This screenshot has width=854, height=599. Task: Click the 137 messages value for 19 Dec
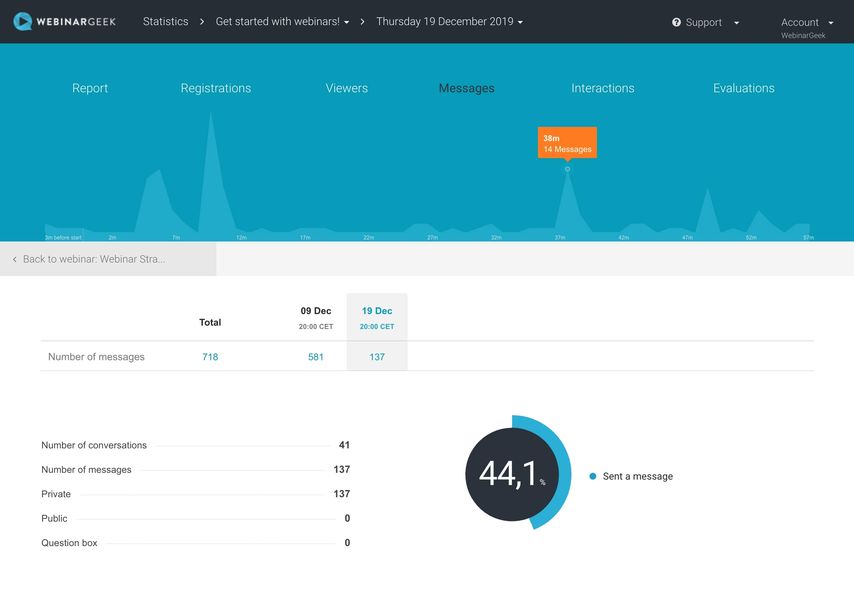(x=376, y=356)
